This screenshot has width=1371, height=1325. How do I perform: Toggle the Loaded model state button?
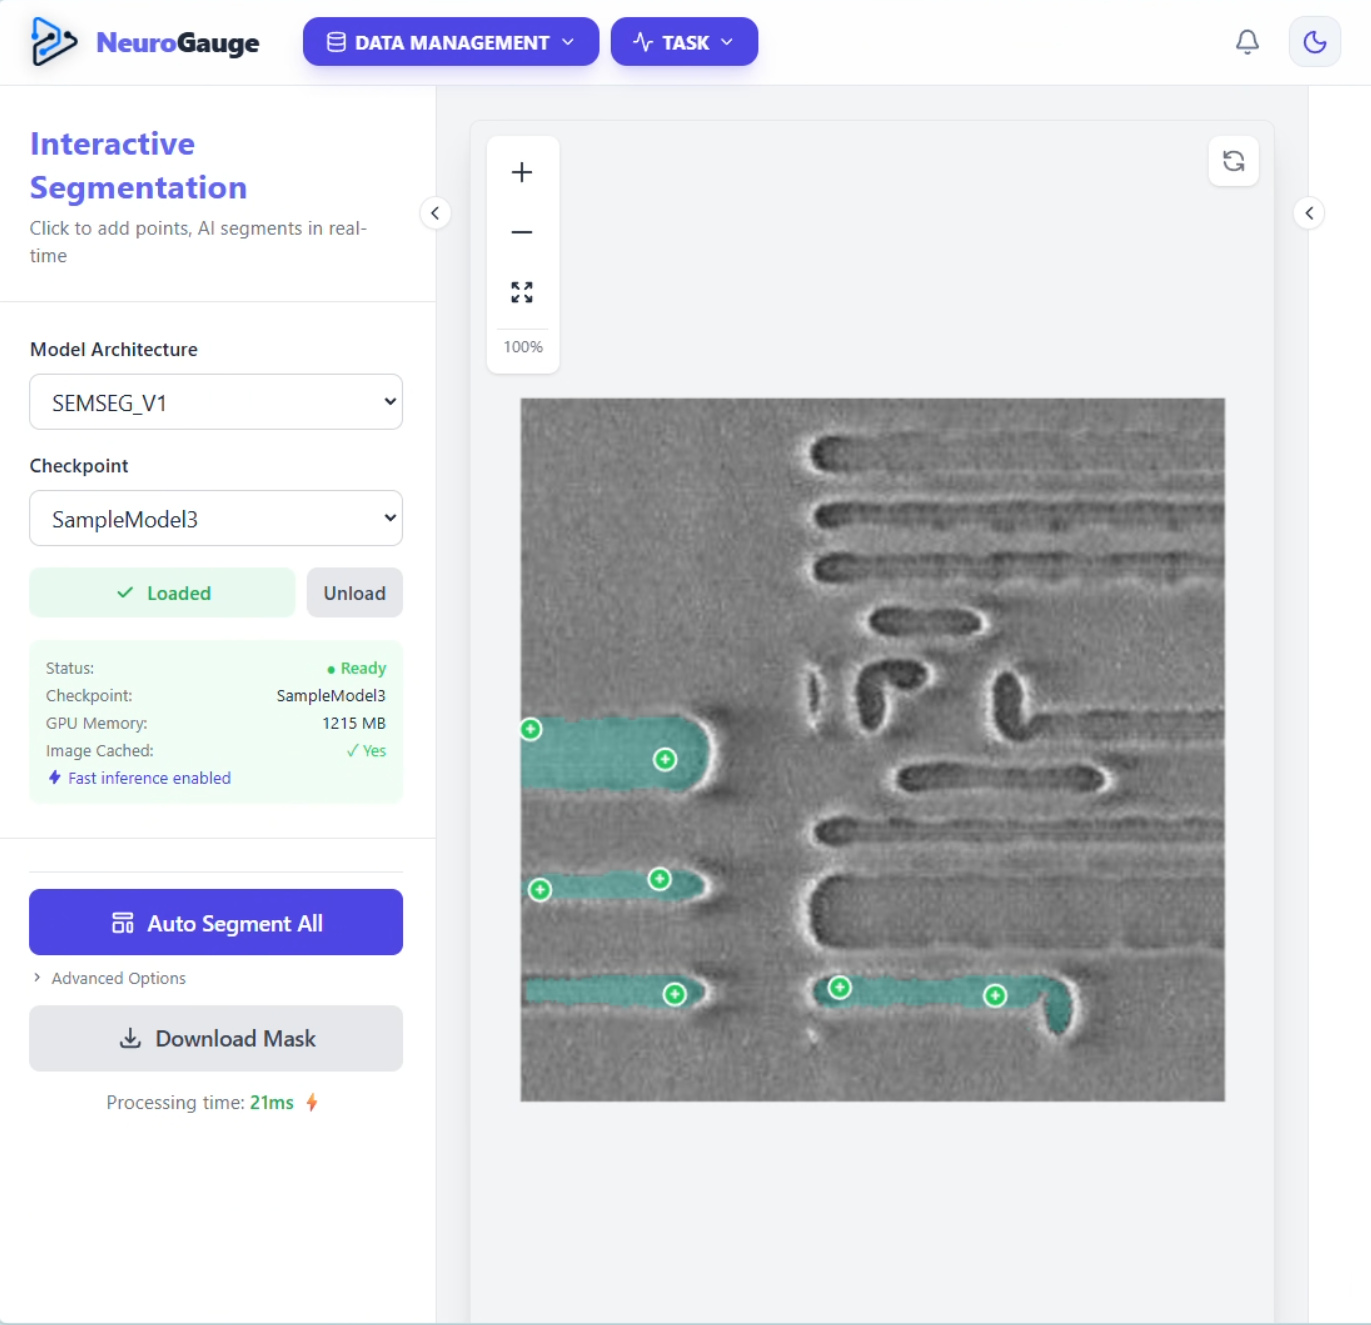click(162, 593)
